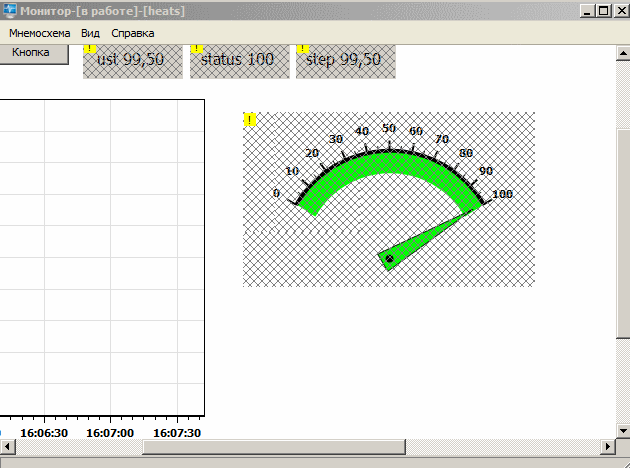Image resolution: width=630 pixels, height=468 pixels.
Task: Click the 16:07:00 time axis label
Action: point(110,433)
